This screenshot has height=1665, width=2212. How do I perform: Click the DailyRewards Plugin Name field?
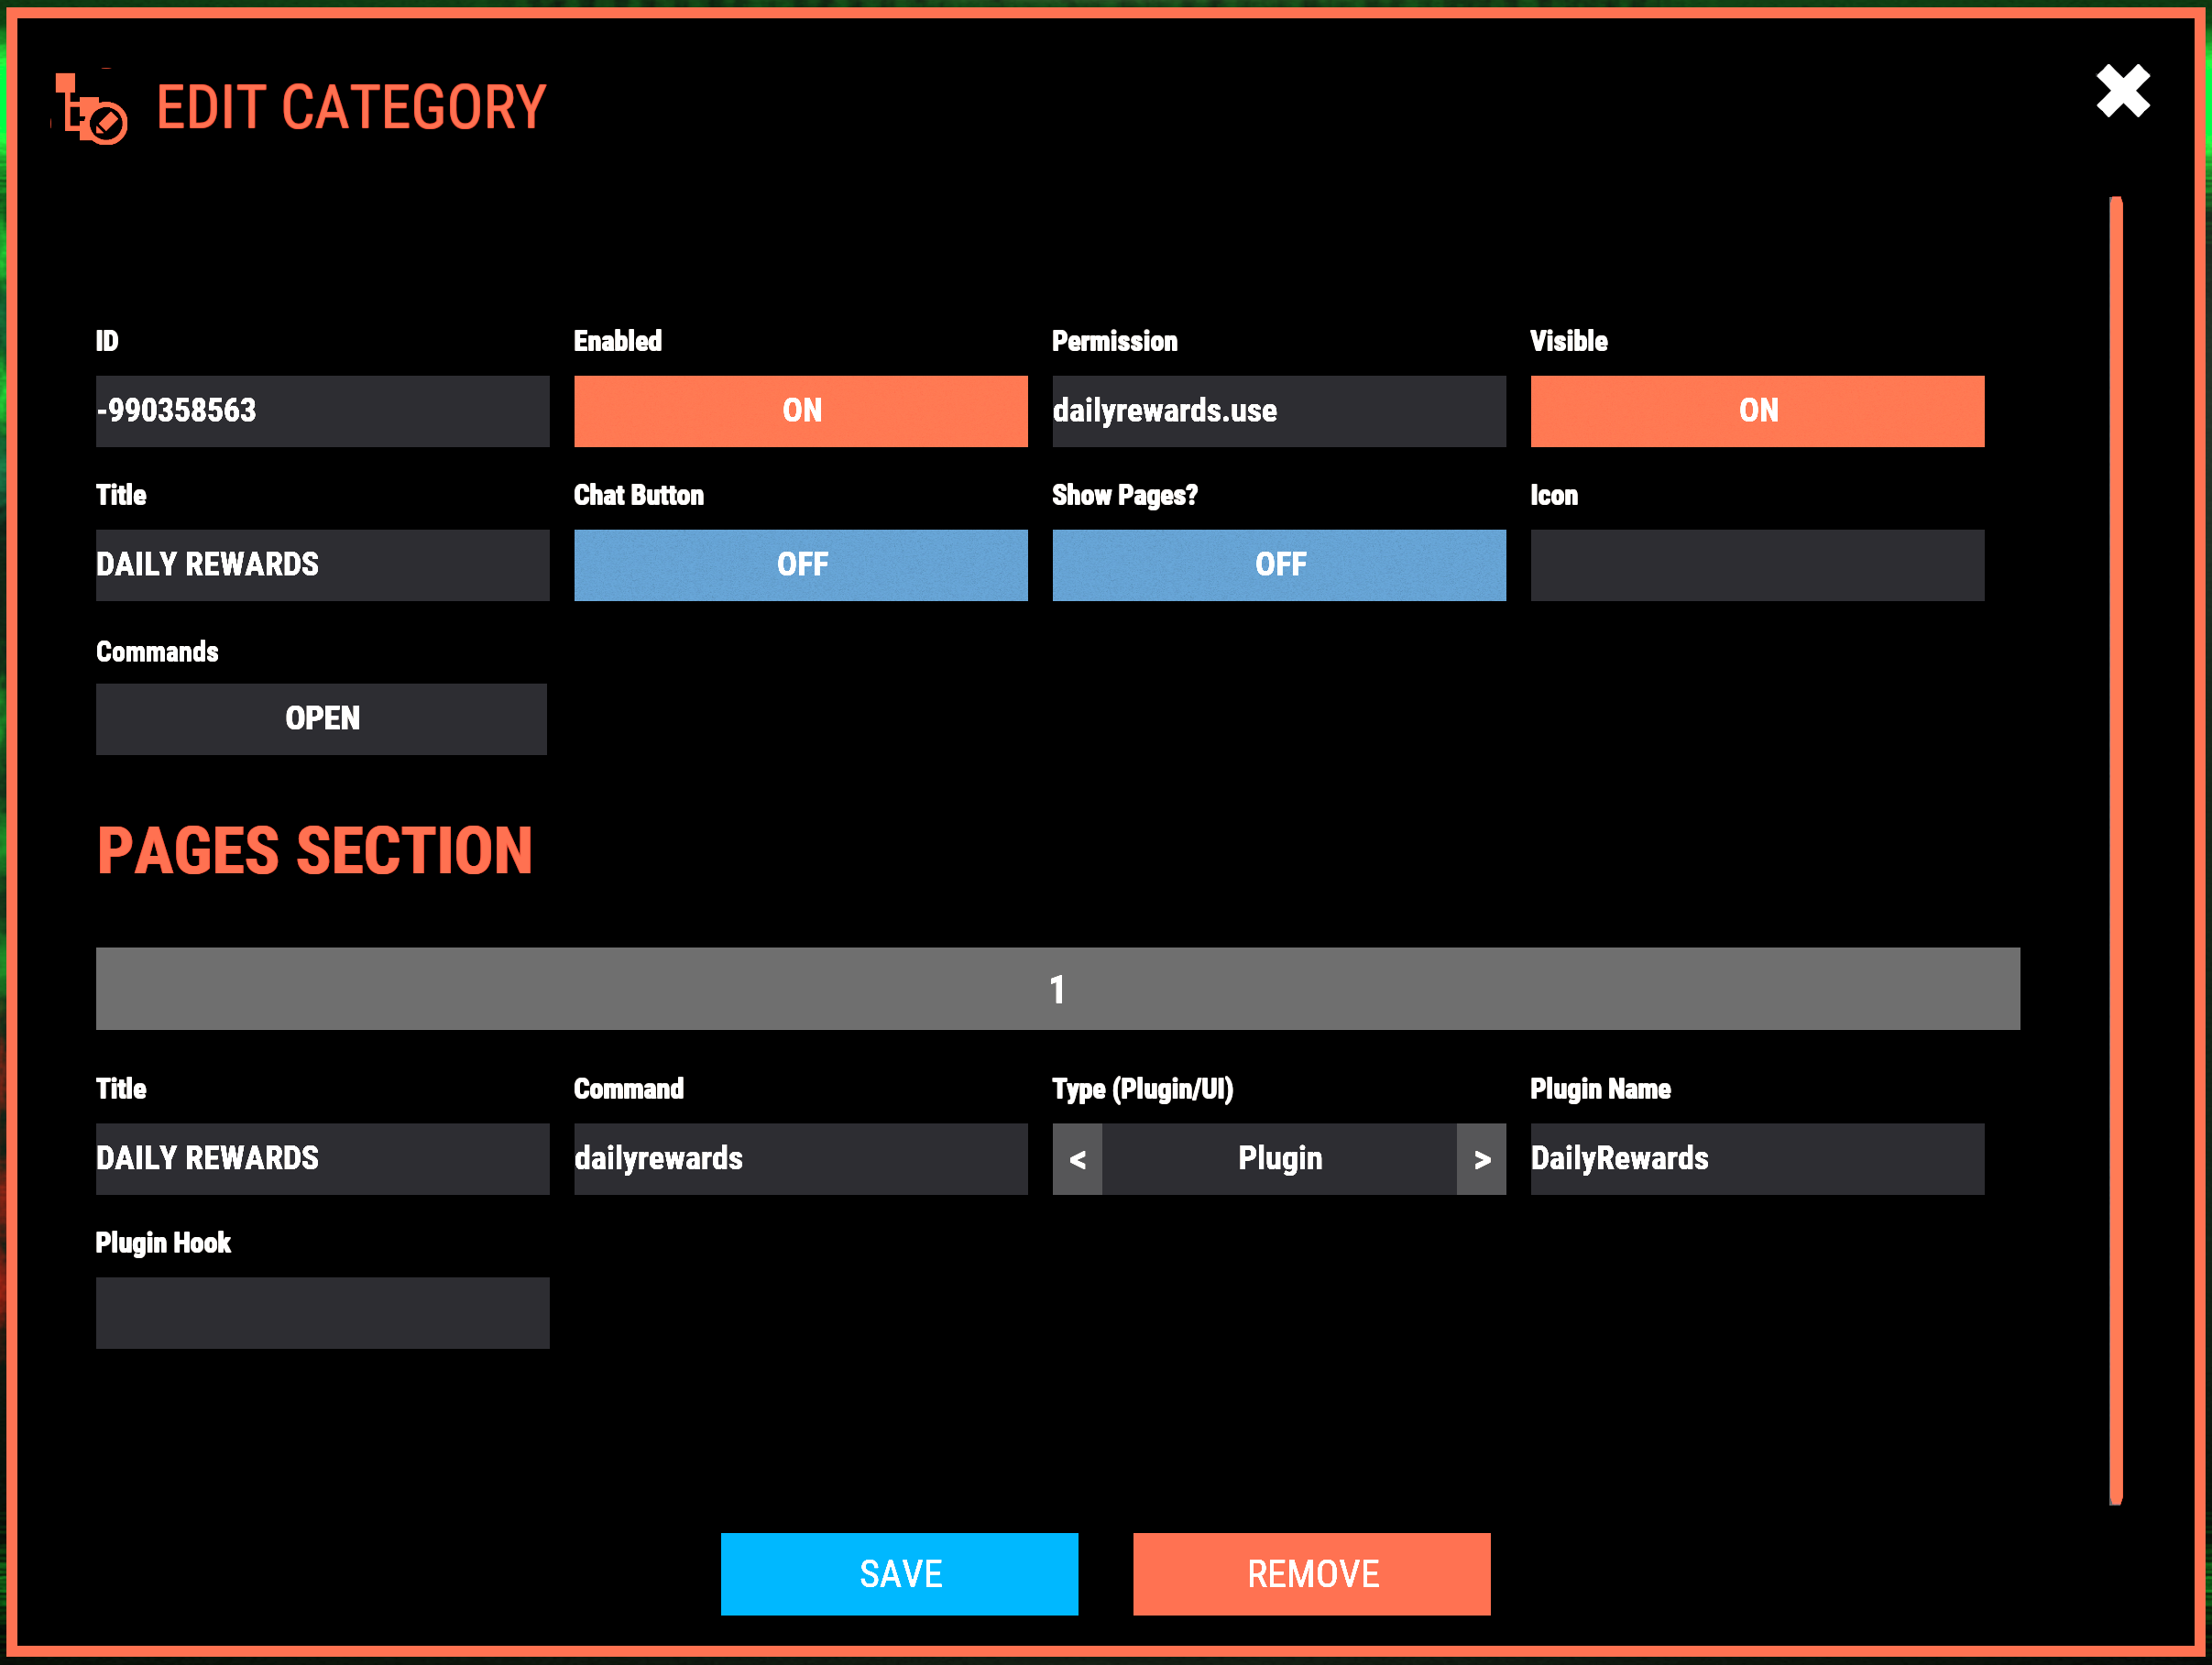[x=1757, y=1159]
